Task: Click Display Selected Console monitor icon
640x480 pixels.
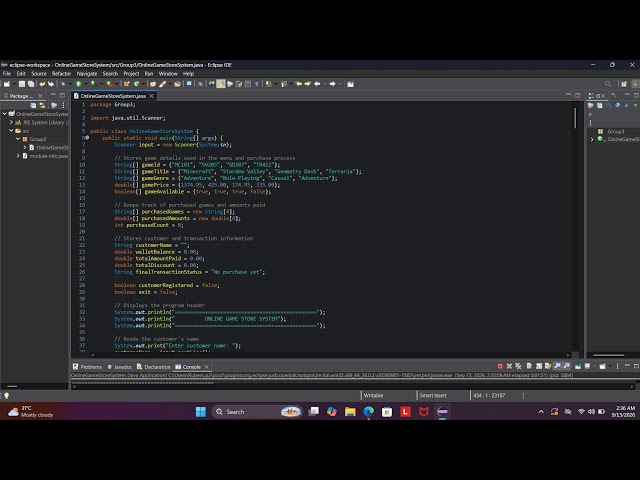Action: (x=588, y=366)
